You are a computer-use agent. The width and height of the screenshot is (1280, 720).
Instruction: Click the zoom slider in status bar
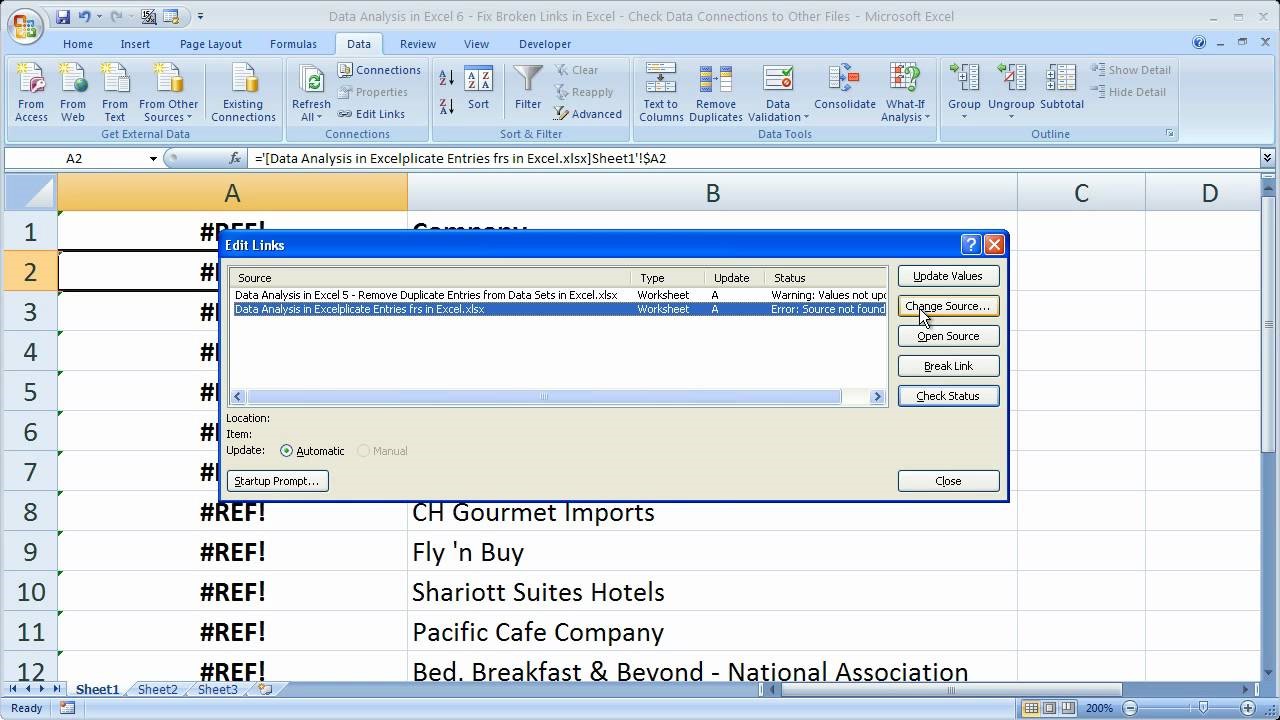(1202, 708)
